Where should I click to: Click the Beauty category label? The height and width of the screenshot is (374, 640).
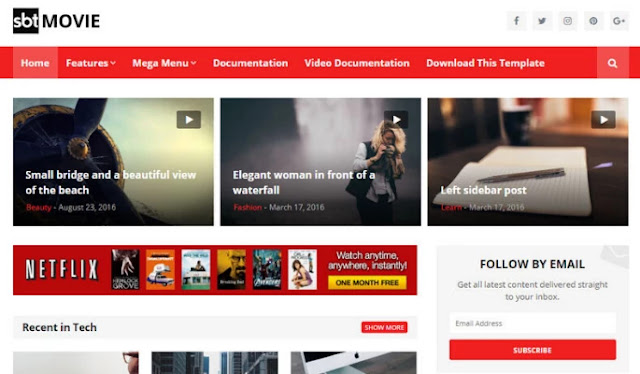(x=39, y=207)
